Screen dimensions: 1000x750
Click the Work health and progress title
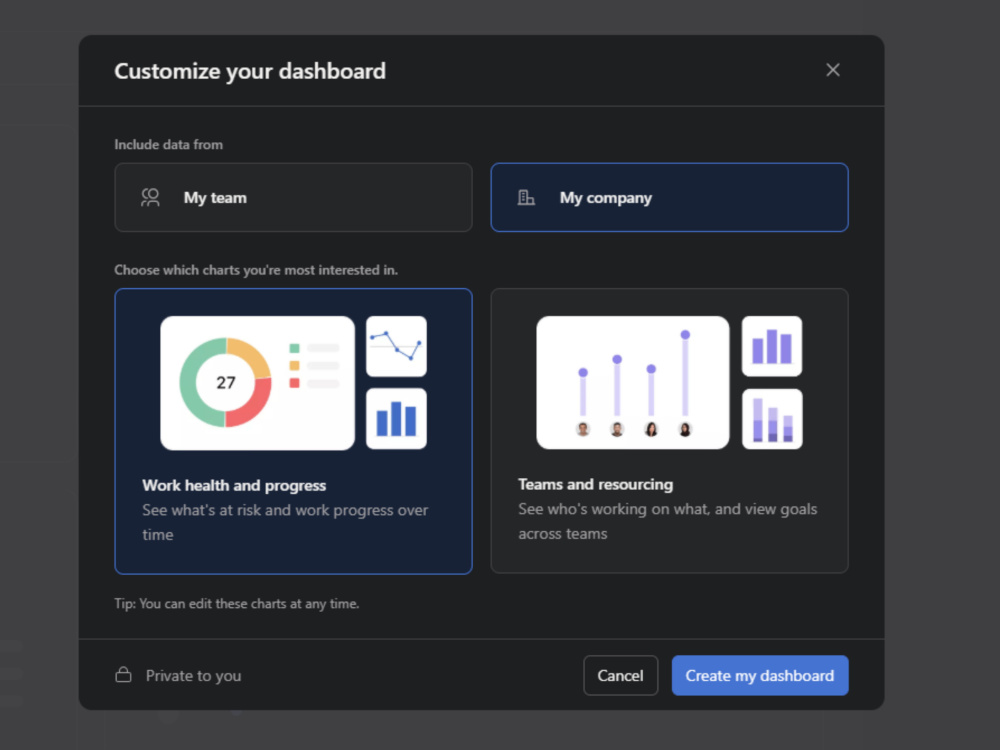(x=234, y=485)
